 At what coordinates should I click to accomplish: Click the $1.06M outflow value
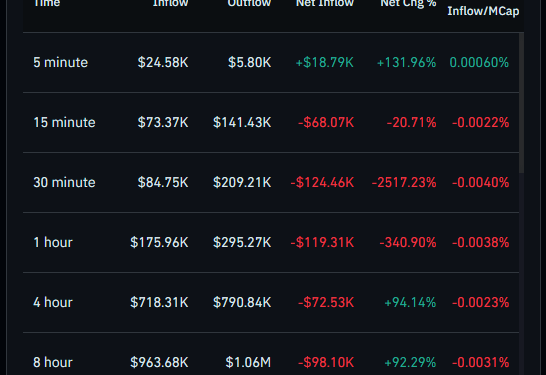(248, 362)
